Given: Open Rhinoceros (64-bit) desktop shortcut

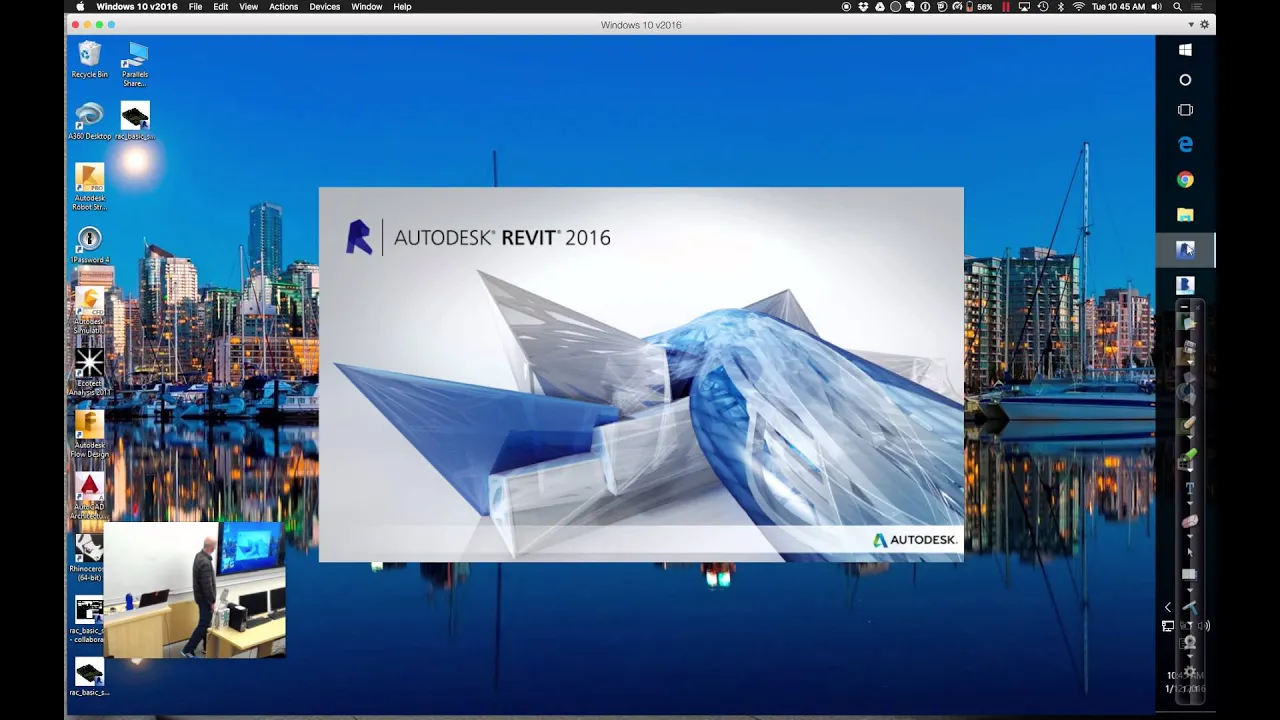Looking at the screenshot, I should tap(89, 558).
